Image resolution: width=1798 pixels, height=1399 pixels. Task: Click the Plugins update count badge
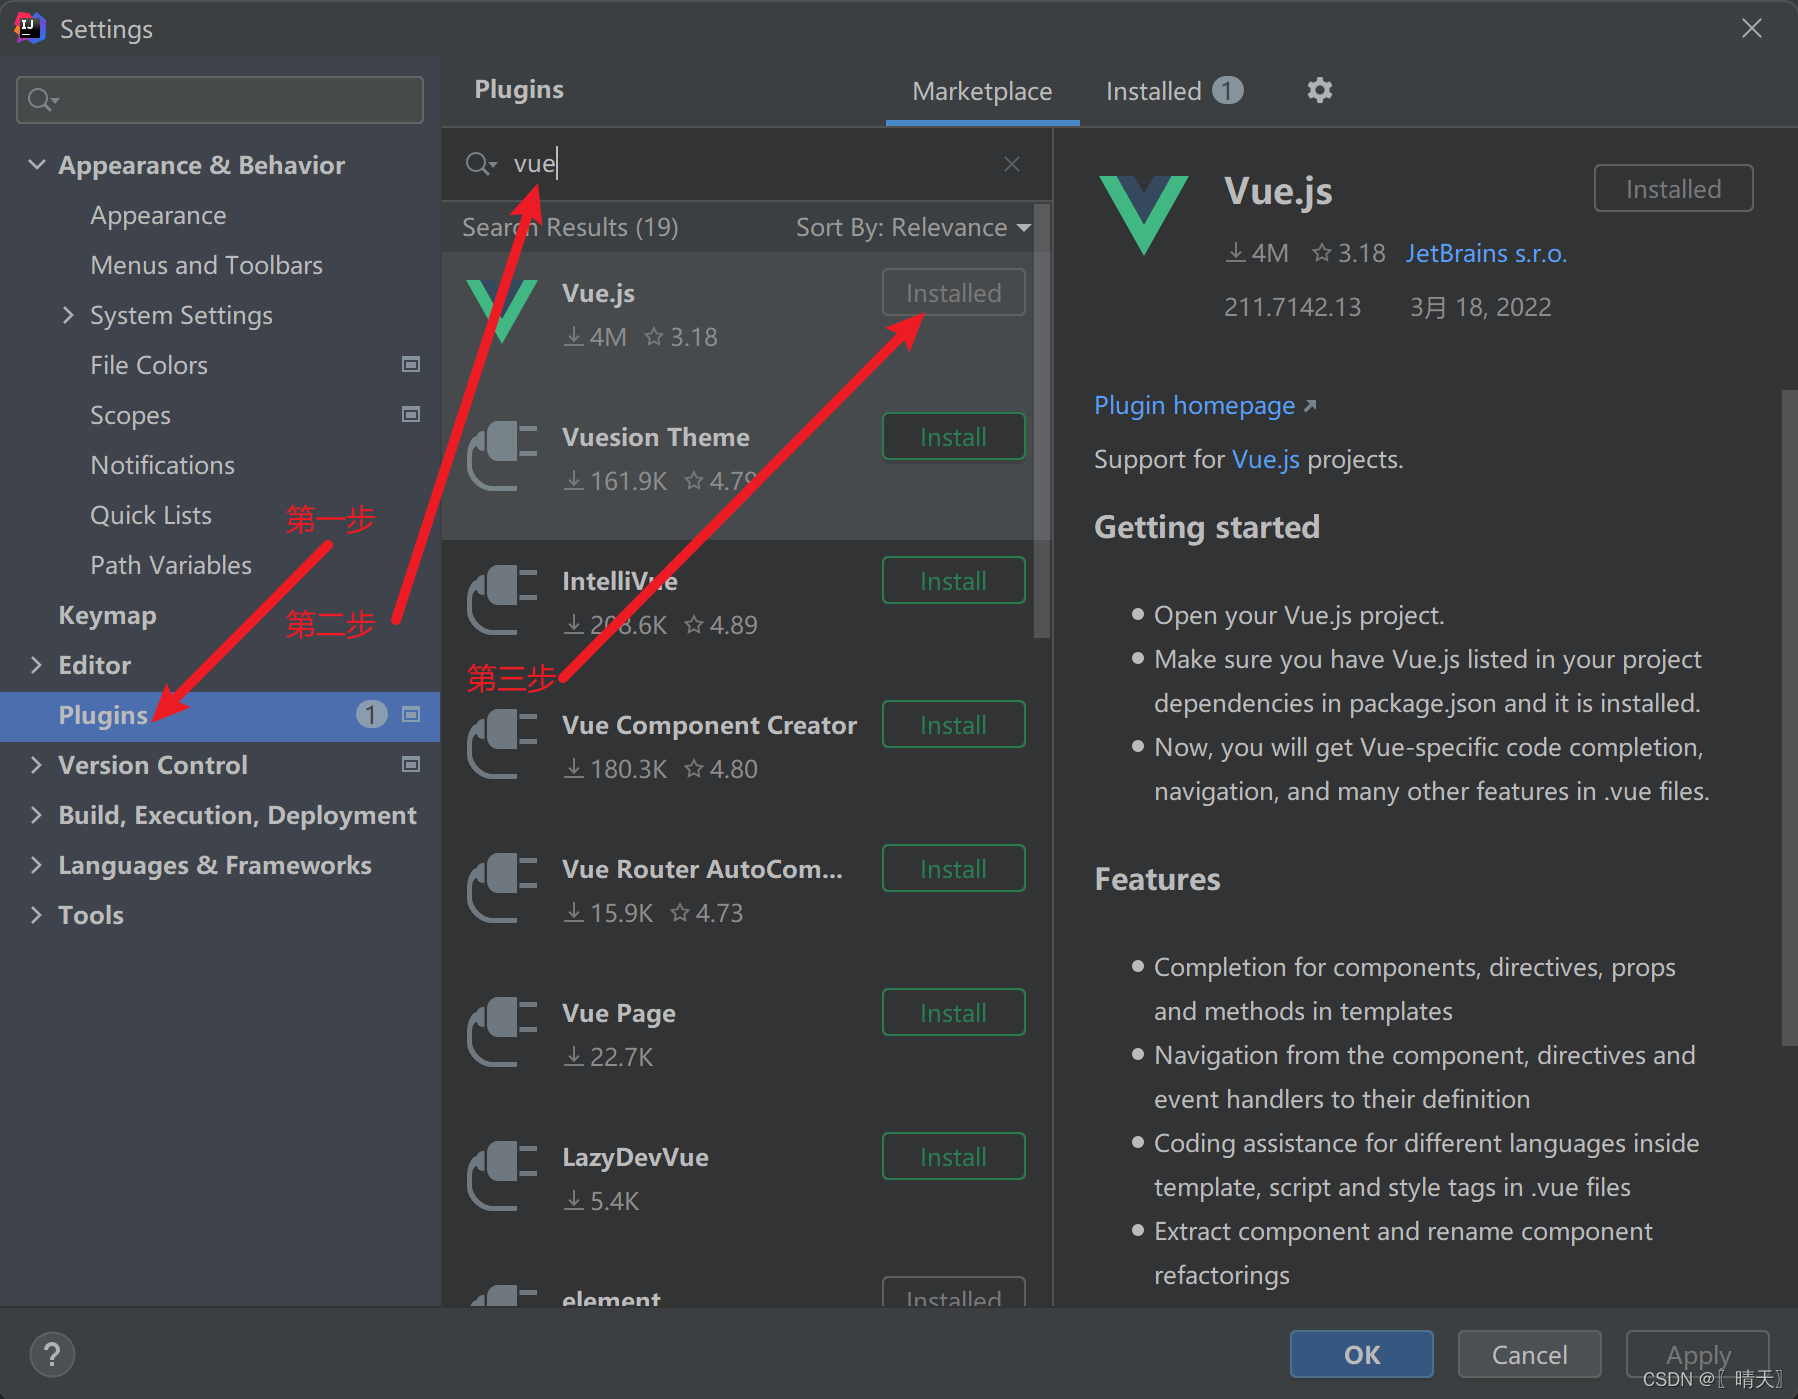click(x=372, y=715)
